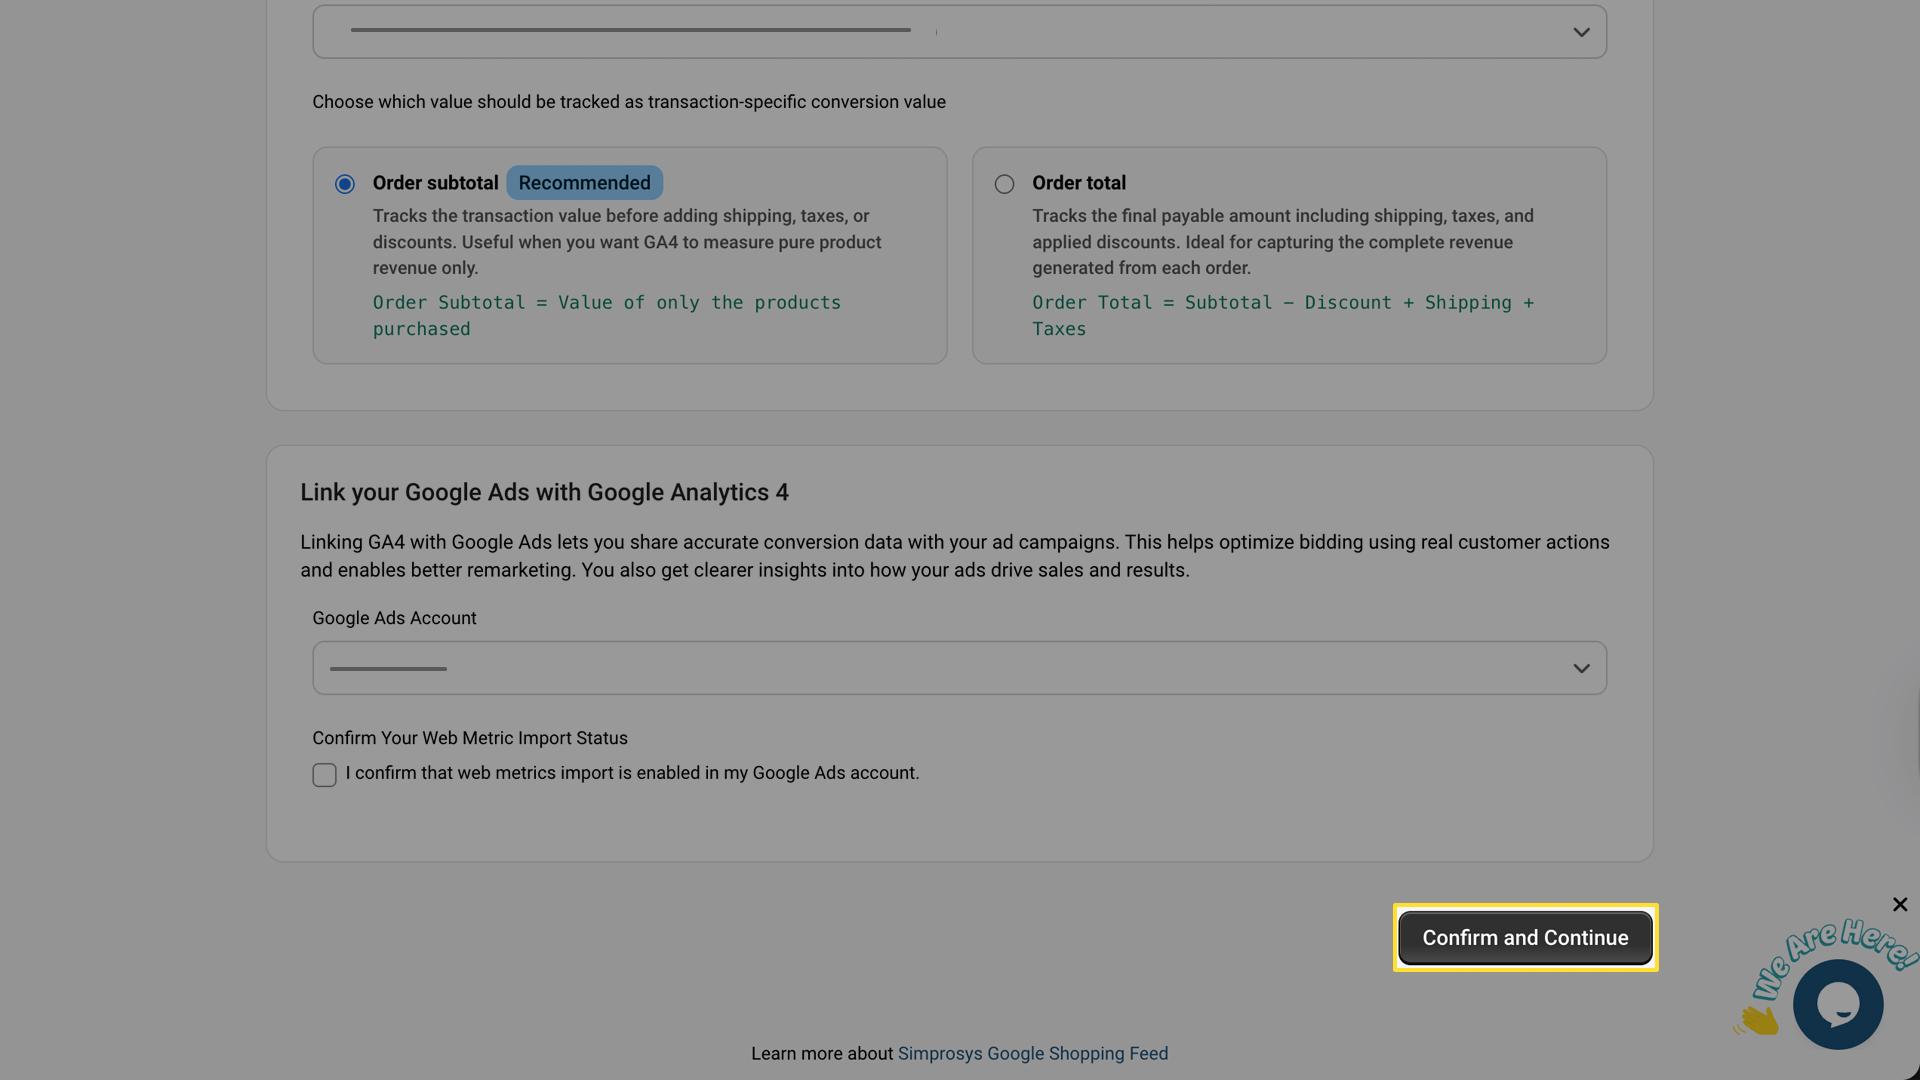
Task: Click the Confirm Your Web Metric Import Status label
Action: 469,737
